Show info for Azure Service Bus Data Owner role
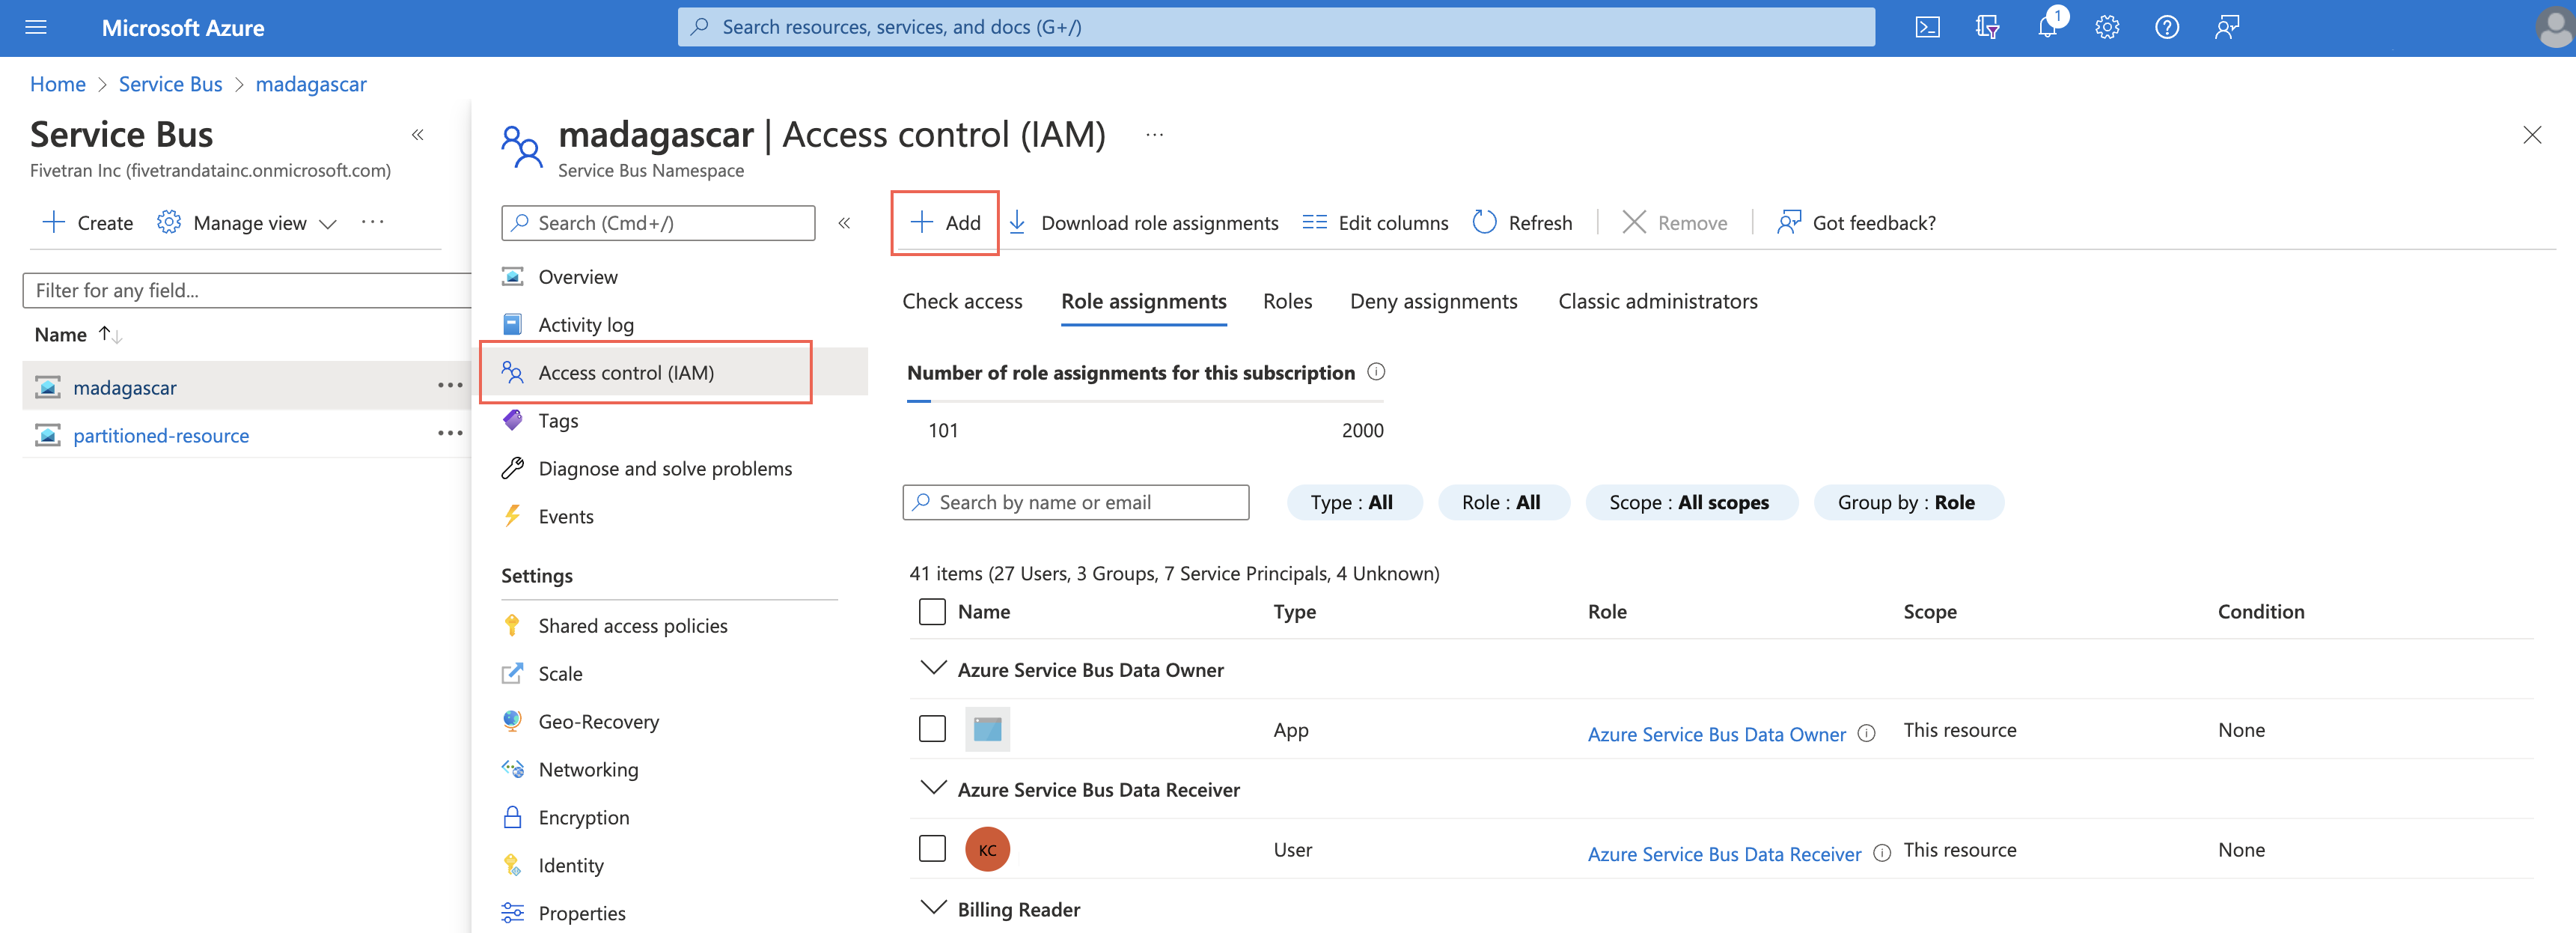The image size is (2576, 933). (1866, 733)
